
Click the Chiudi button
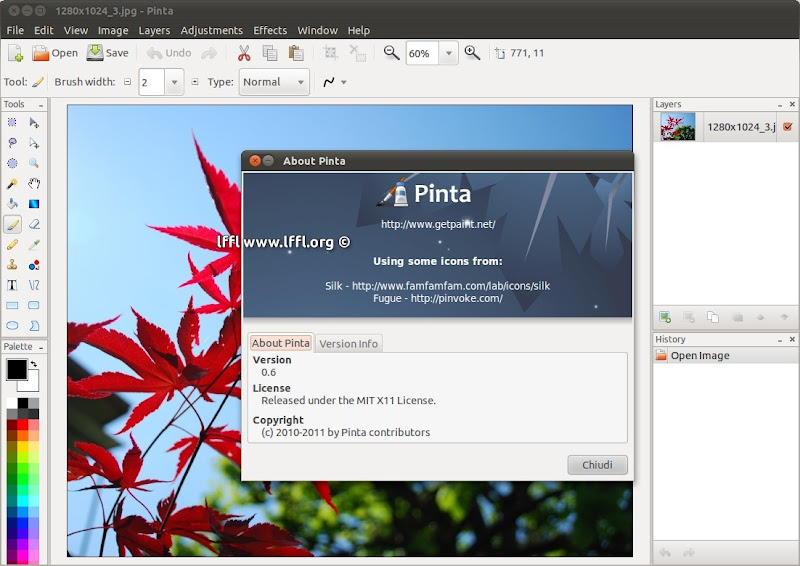coord(597,465)
